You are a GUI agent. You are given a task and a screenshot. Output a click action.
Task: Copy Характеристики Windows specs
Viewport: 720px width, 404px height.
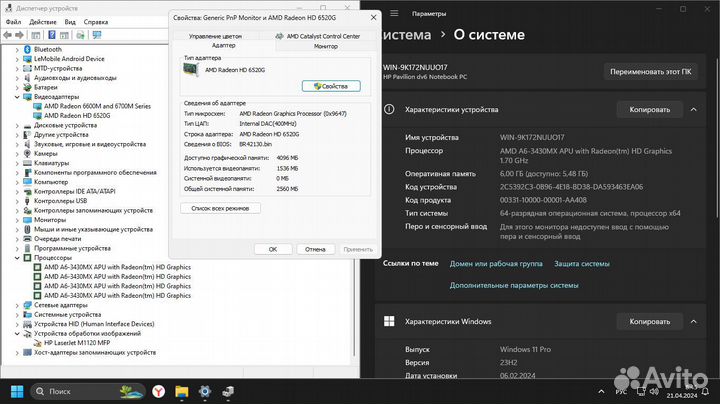point(649,322)
